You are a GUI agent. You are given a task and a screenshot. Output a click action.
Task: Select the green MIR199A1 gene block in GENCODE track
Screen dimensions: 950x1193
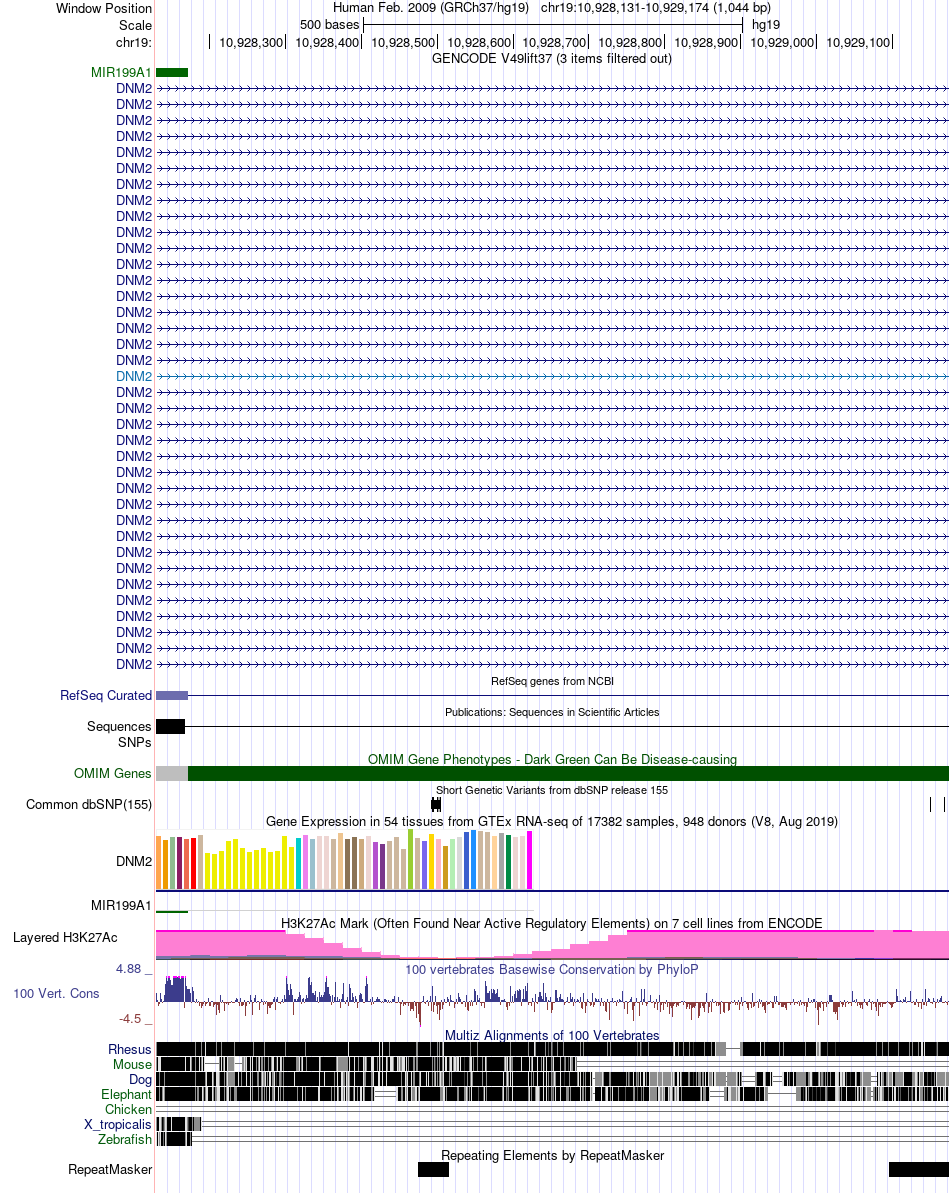point(172,72)
